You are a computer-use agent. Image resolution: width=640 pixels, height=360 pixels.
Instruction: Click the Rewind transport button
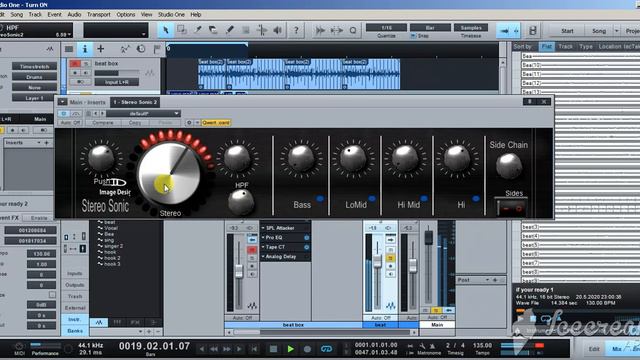tap(213, 349)
